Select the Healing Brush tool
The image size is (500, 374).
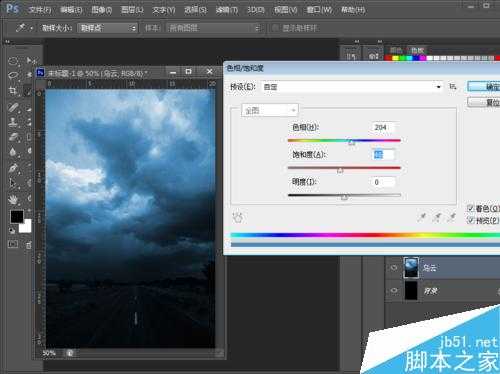point(13,107)
